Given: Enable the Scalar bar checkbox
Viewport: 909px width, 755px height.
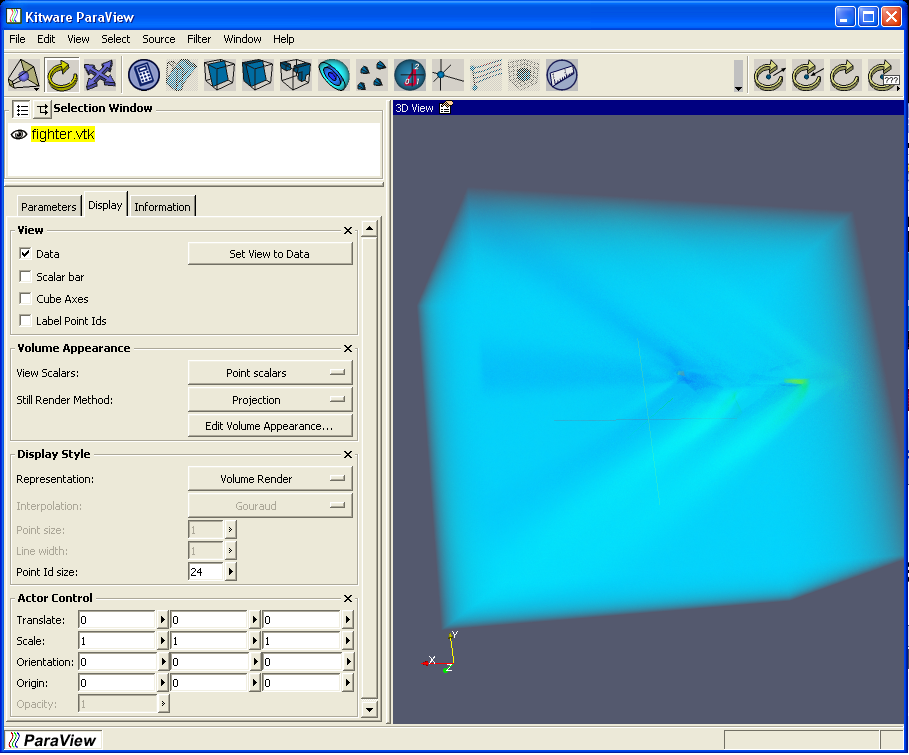Looking at the screenshot, I should coord(25,276).
